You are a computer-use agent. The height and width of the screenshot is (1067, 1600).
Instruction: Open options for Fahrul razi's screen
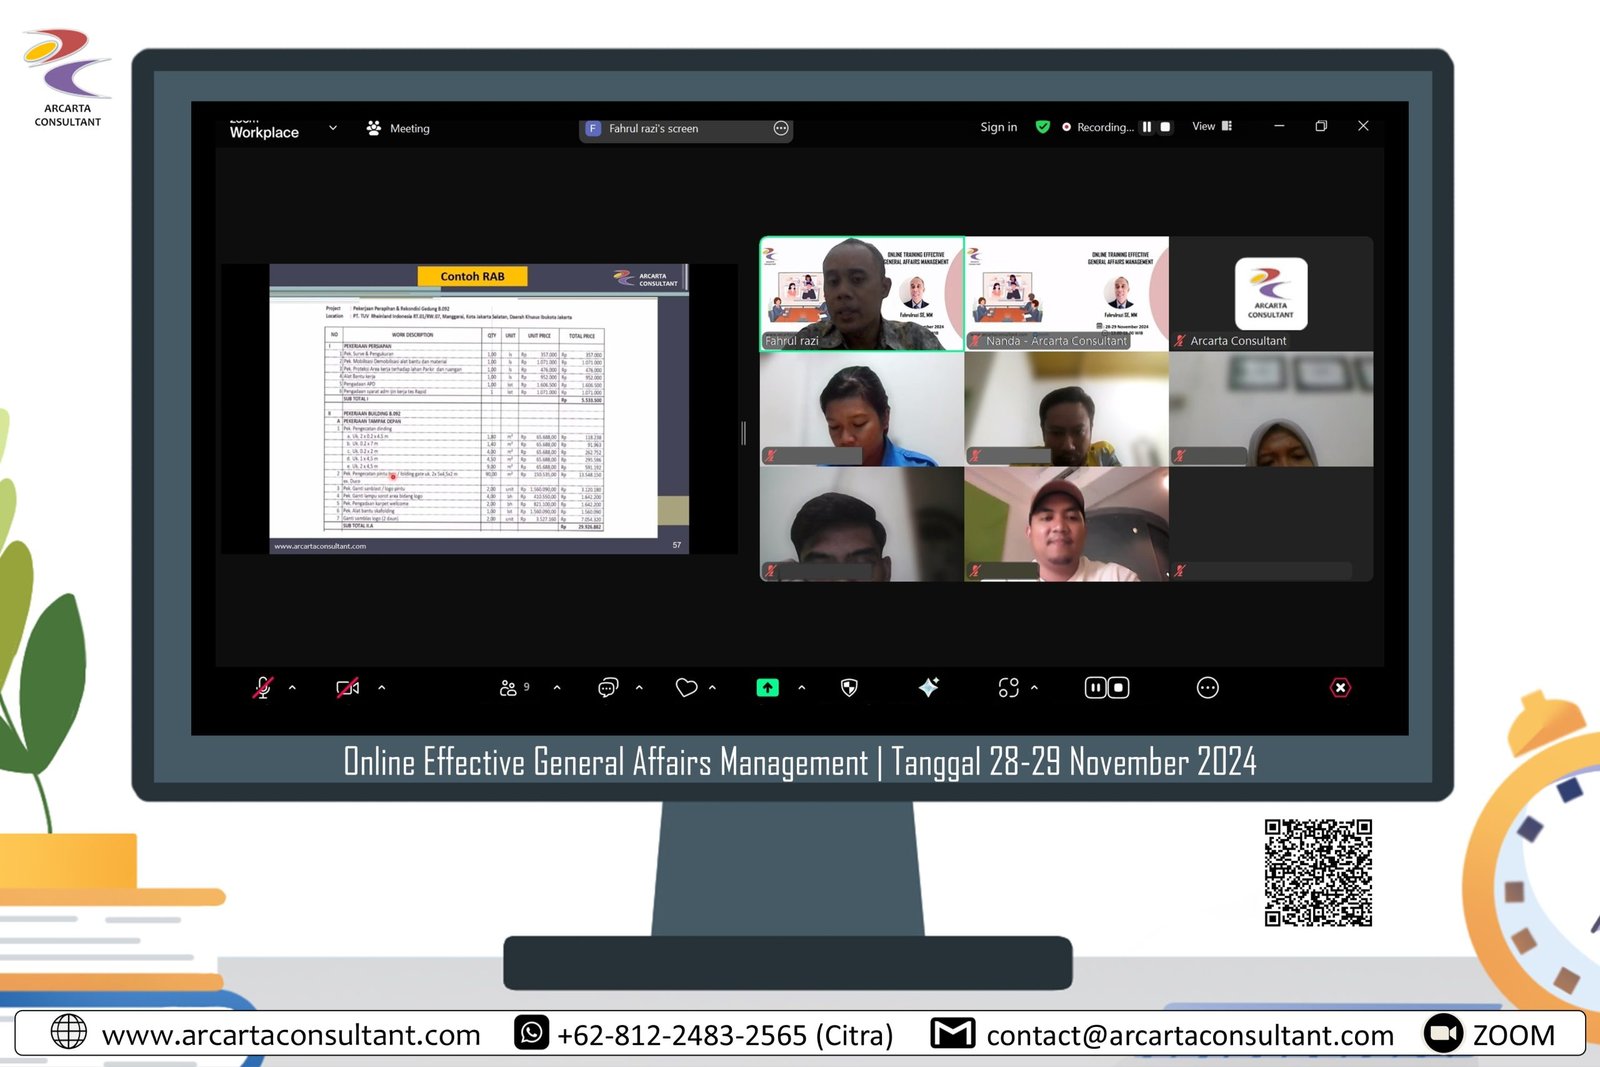781,129
